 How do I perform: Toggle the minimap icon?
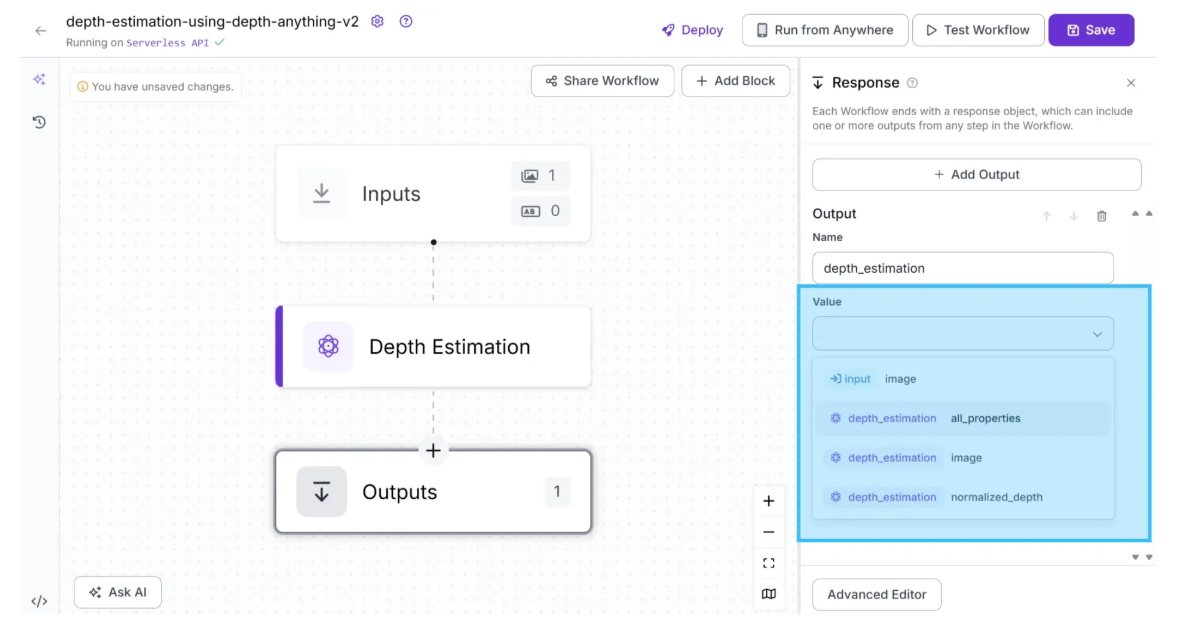tap(768, 594)
